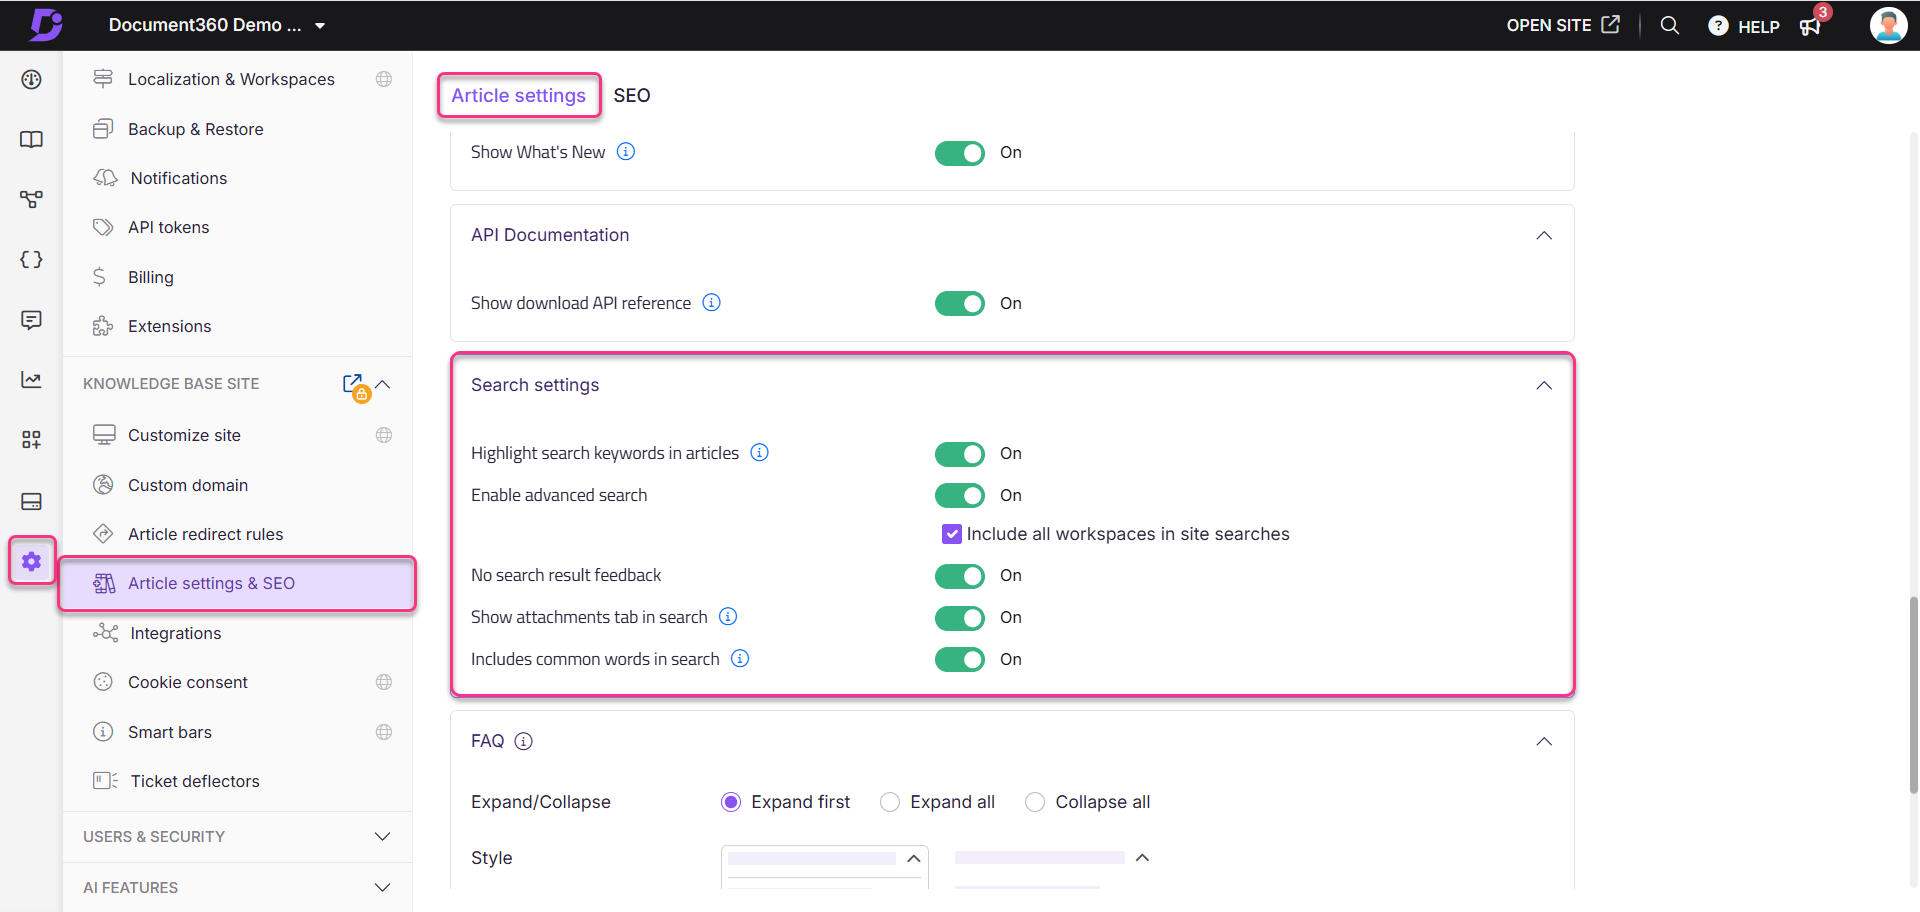Toggle Includes common words in search switch
Image resolution: width=1920 pixels, height=912 pixels.
click(960, 660)
